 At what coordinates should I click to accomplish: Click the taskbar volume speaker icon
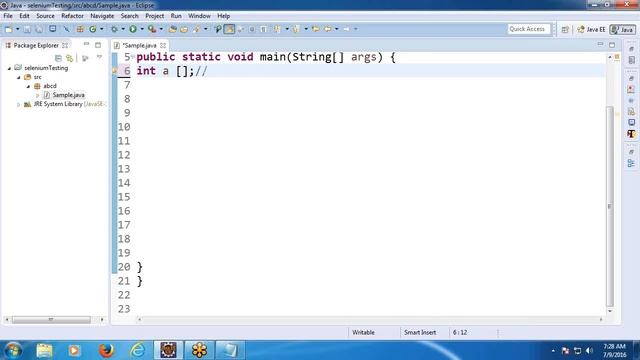(589, 351)
